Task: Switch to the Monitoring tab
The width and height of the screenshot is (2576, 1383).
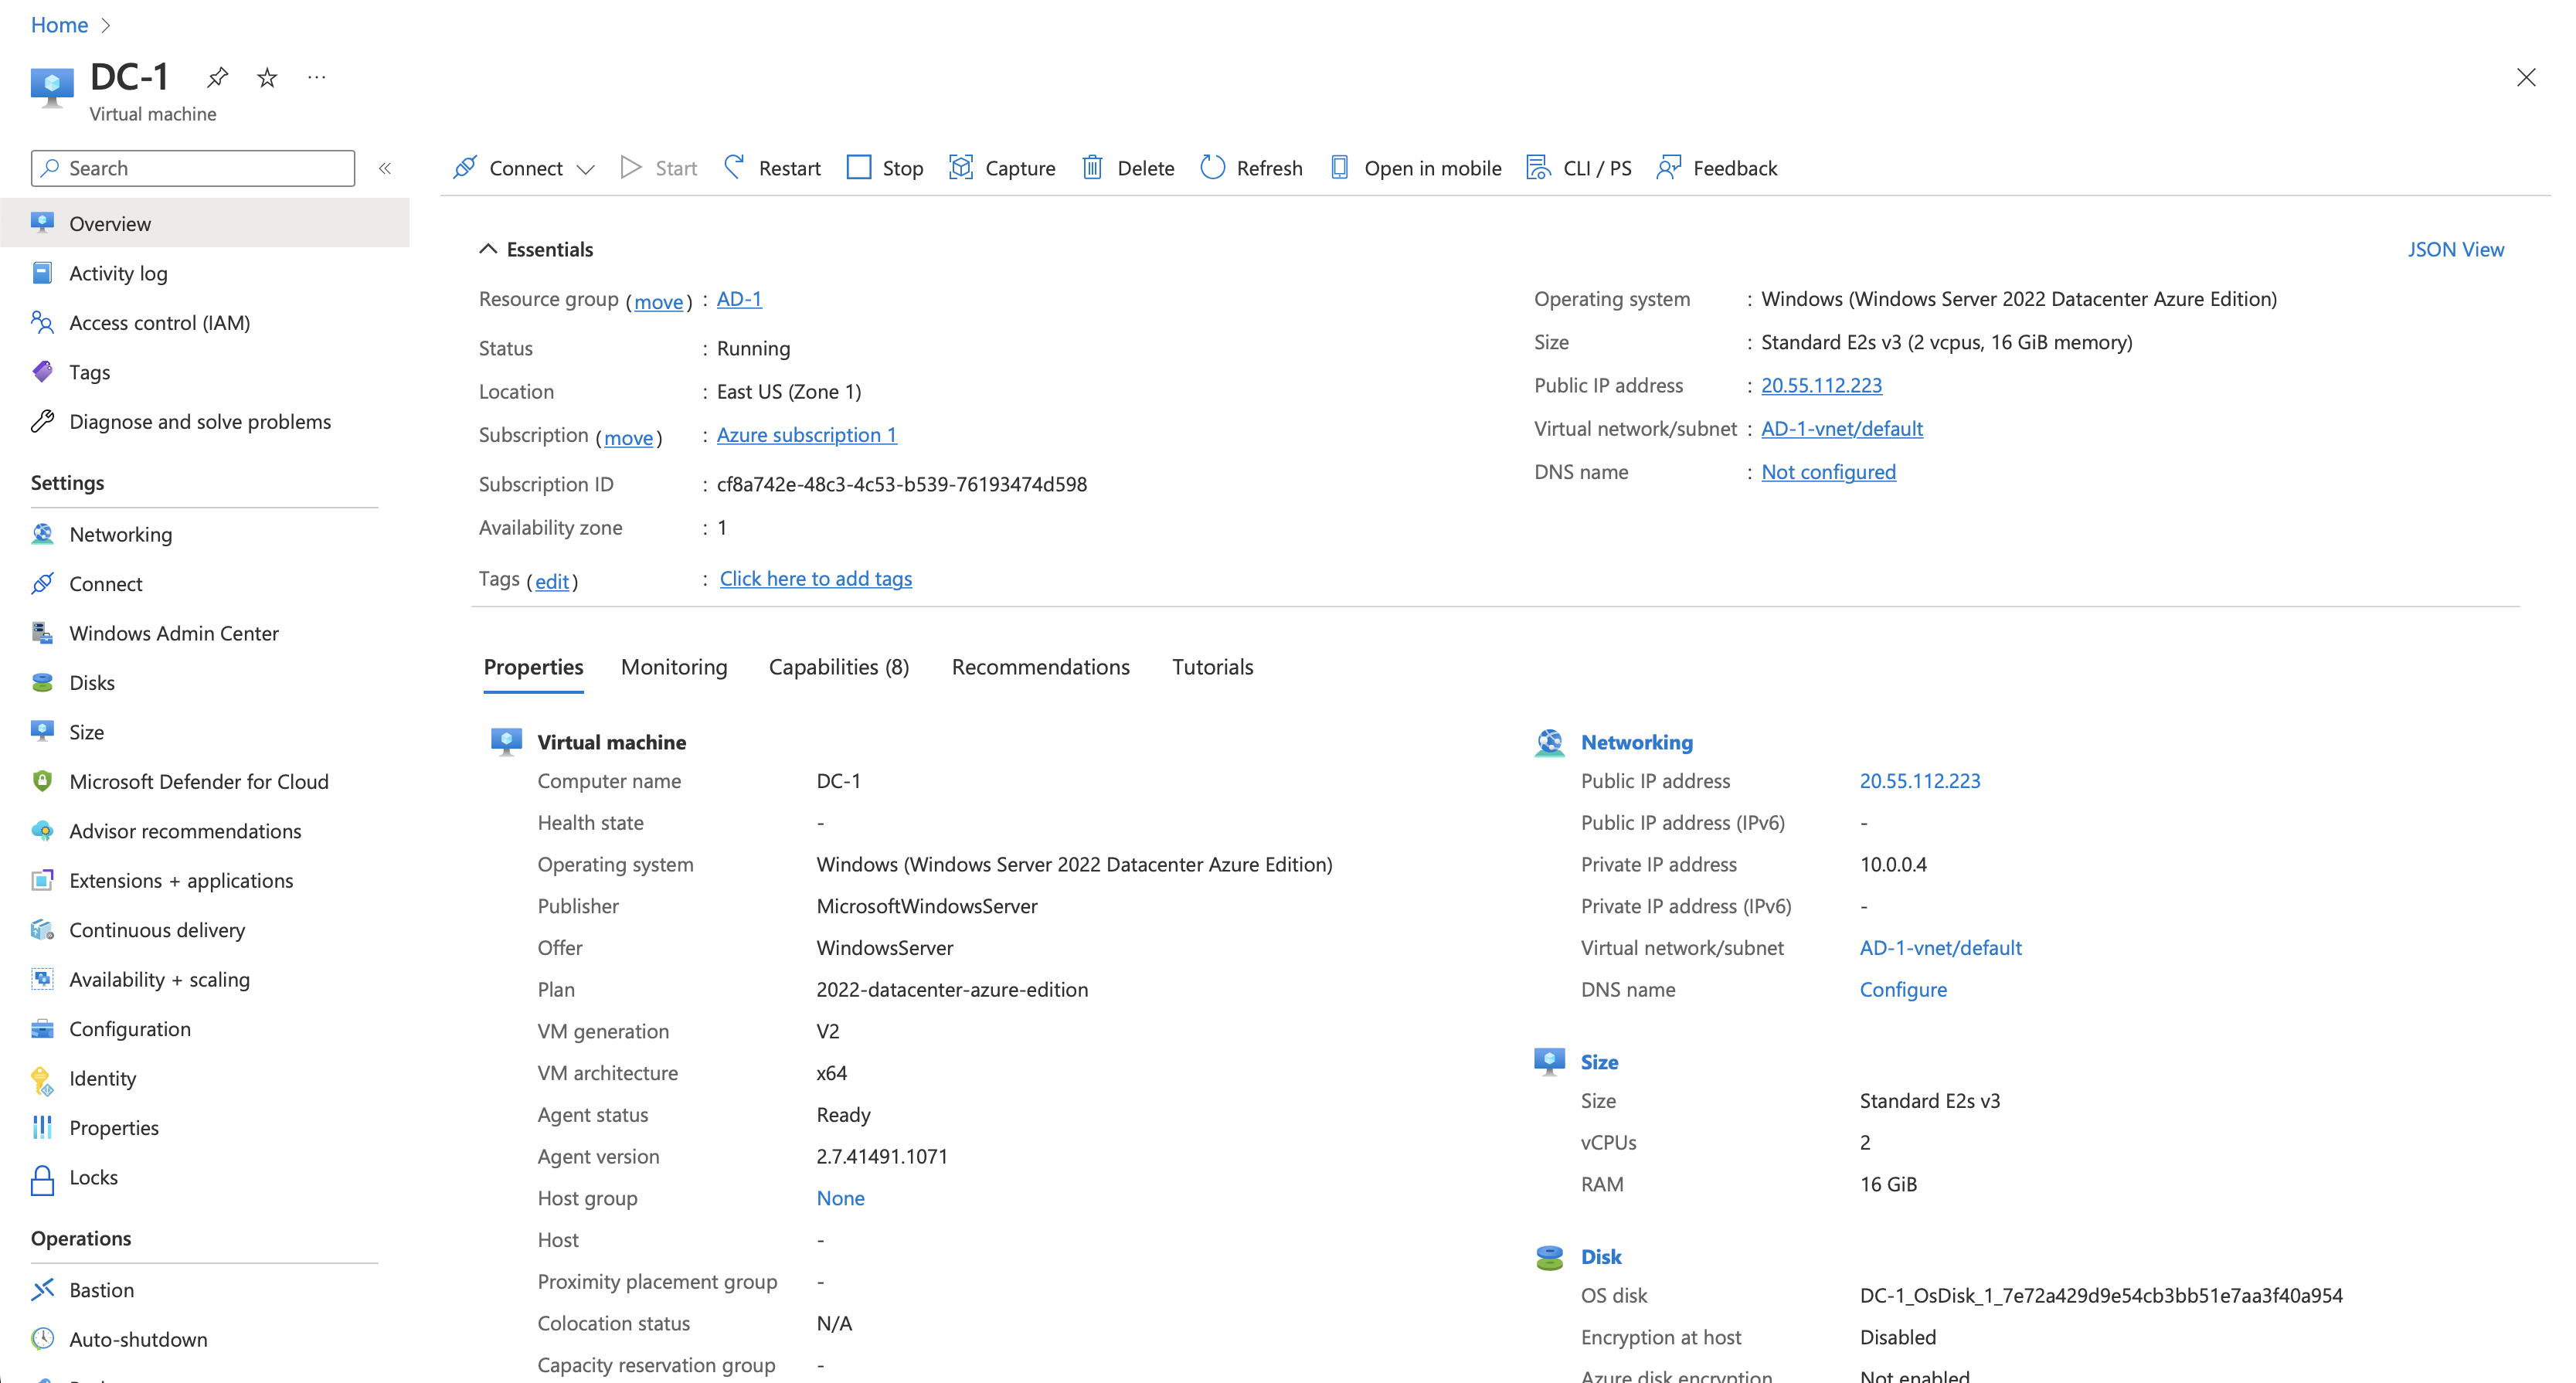Action: pos(673,666)
